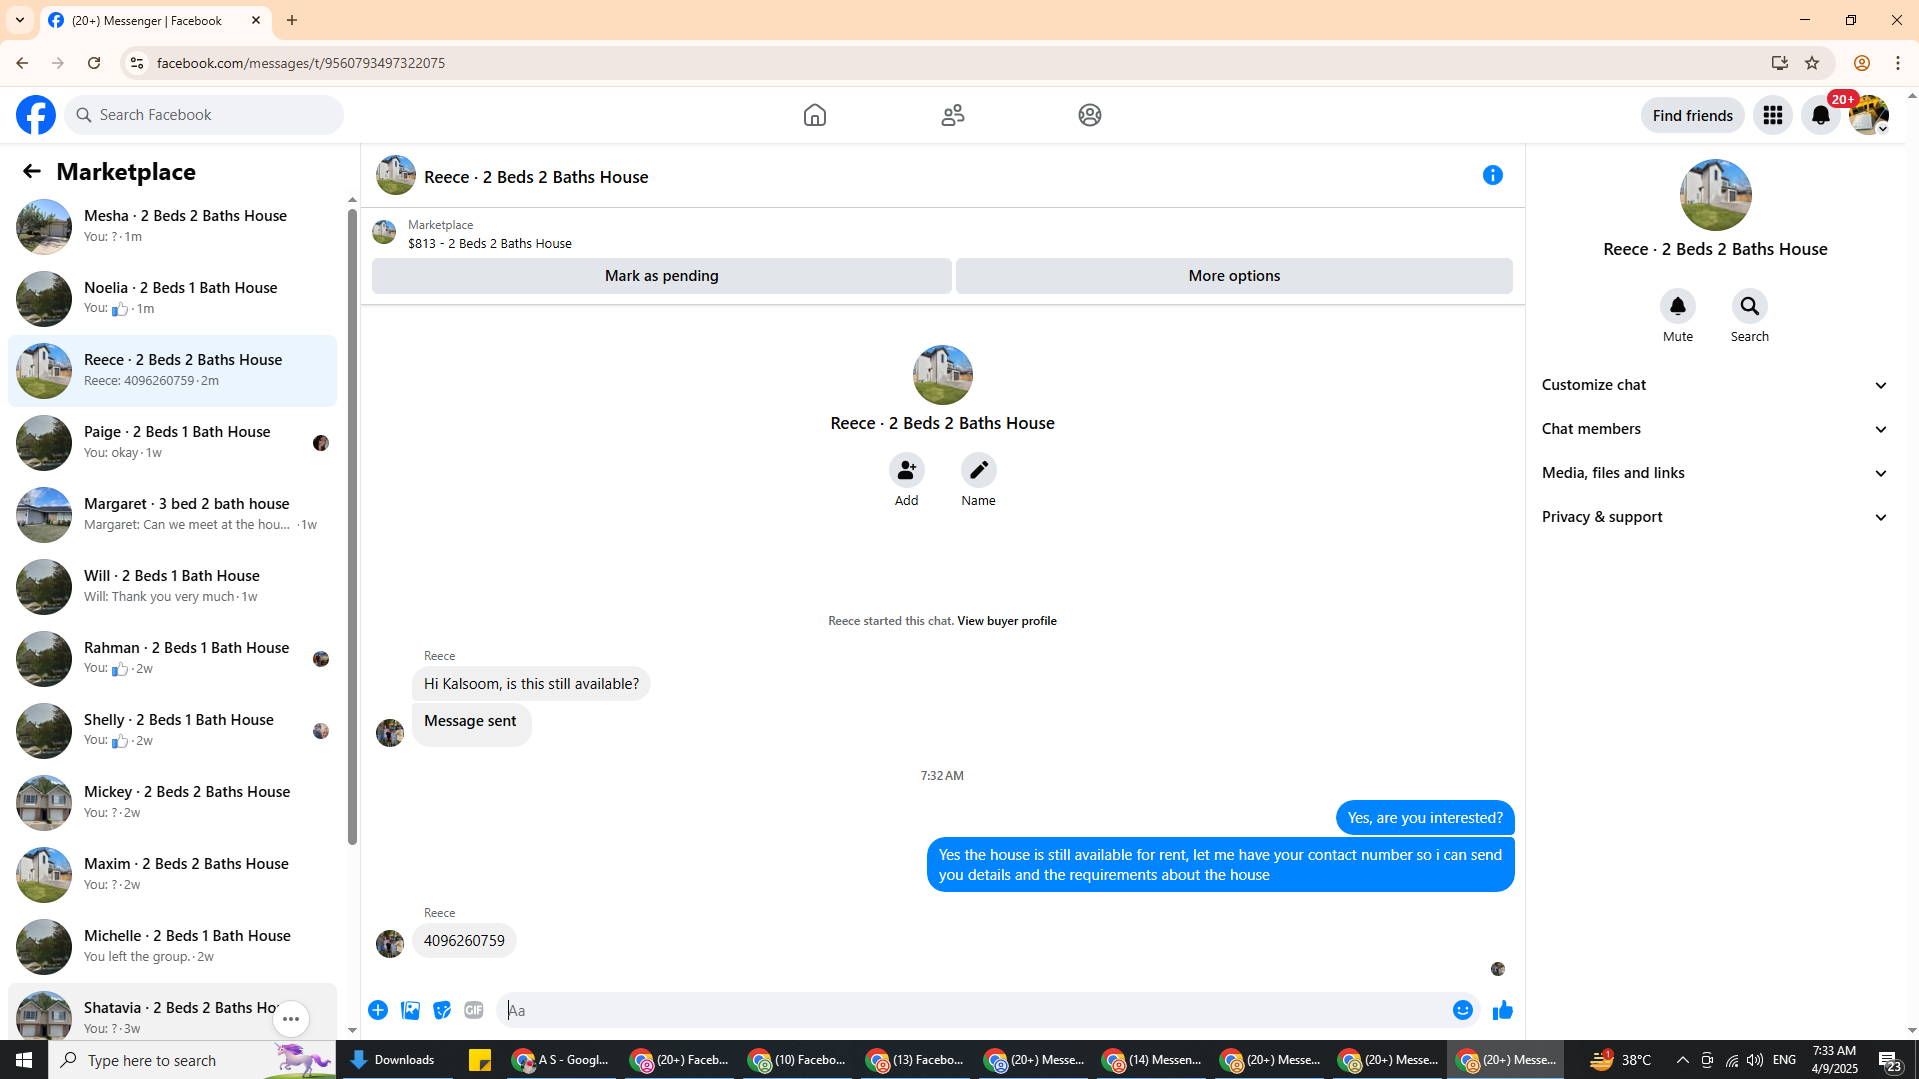
Task: Edit the chat name with pencil icon
Action: coord(979,470)
